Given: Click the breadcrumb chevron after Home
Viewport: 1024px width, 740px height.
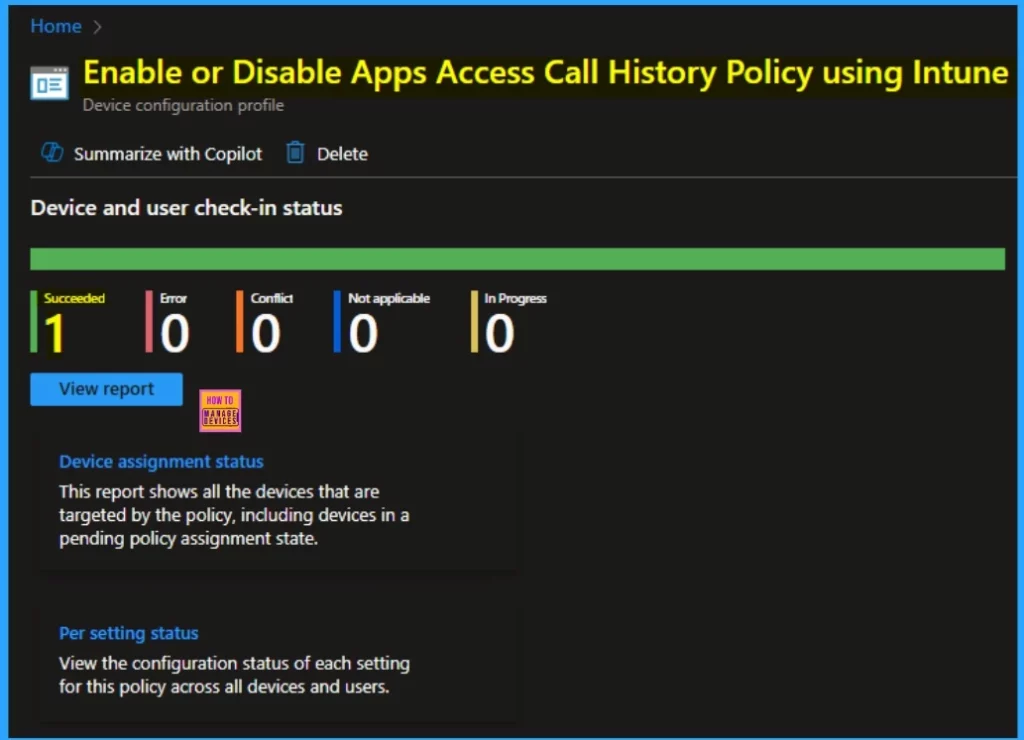Looking at the screenshot, I should pos(97,27).
